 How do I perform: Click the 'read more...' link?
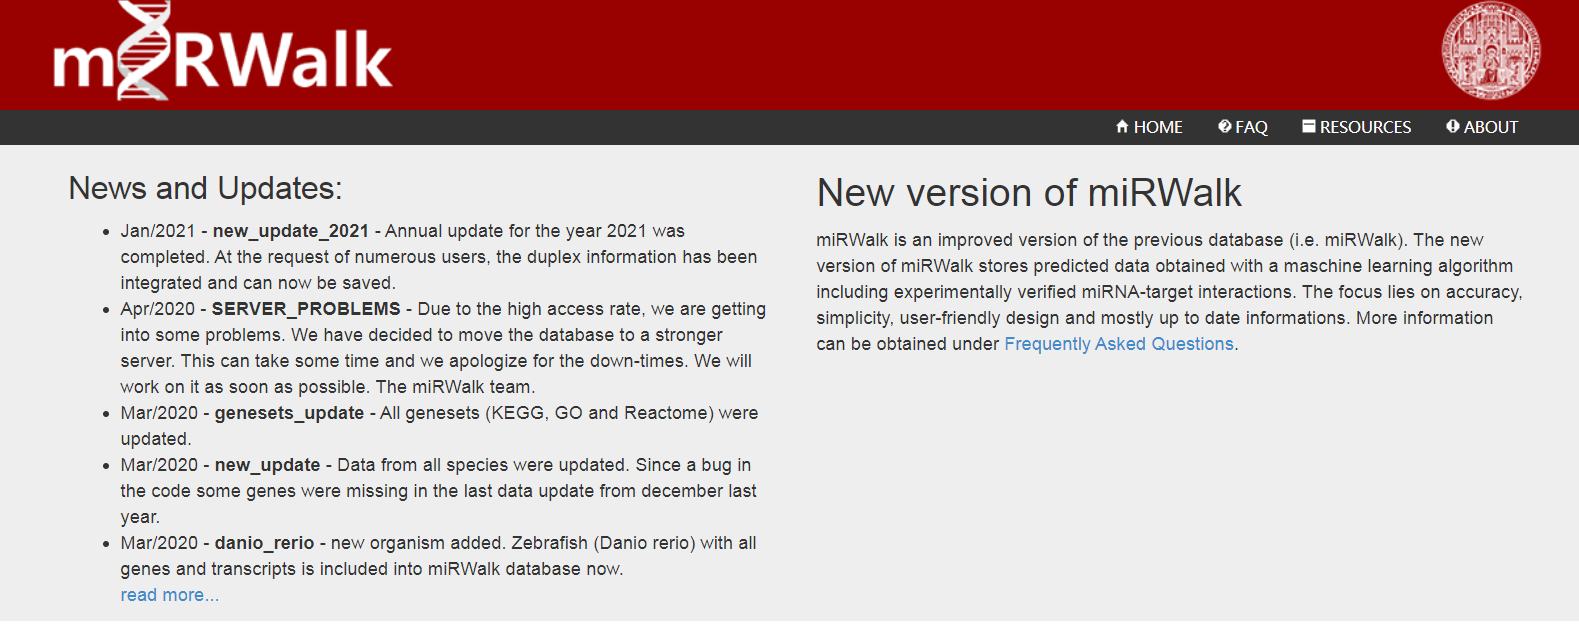tap(169, 595)
